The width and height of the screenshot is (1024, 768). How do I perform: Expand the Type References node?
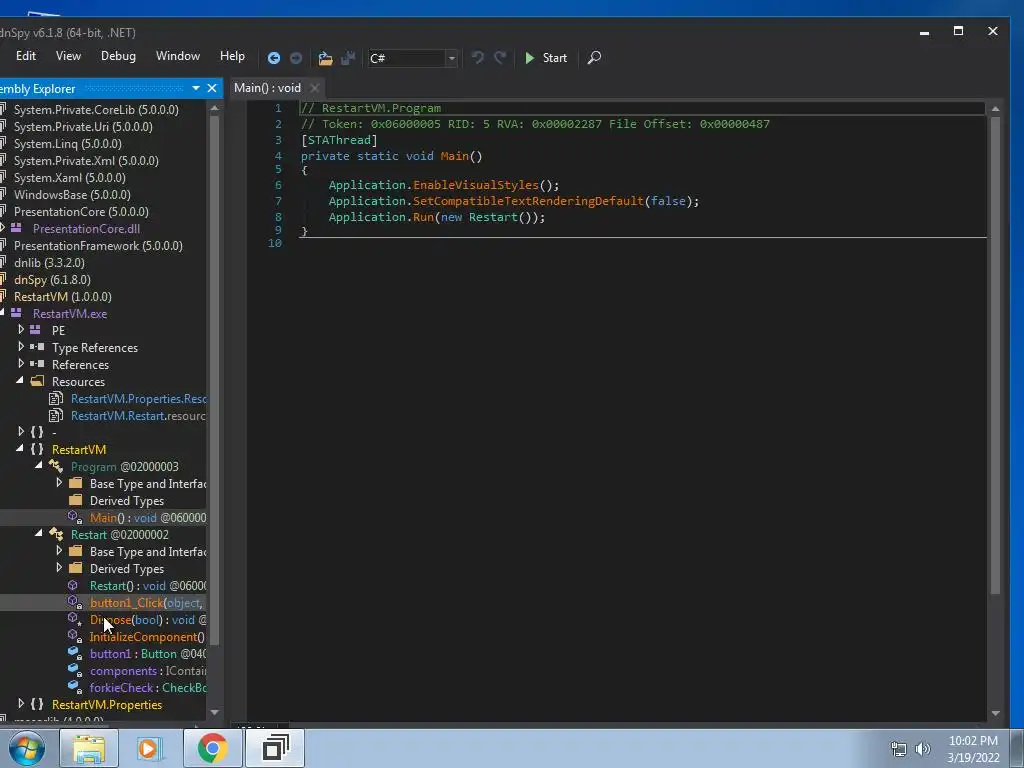coord(21,347)
